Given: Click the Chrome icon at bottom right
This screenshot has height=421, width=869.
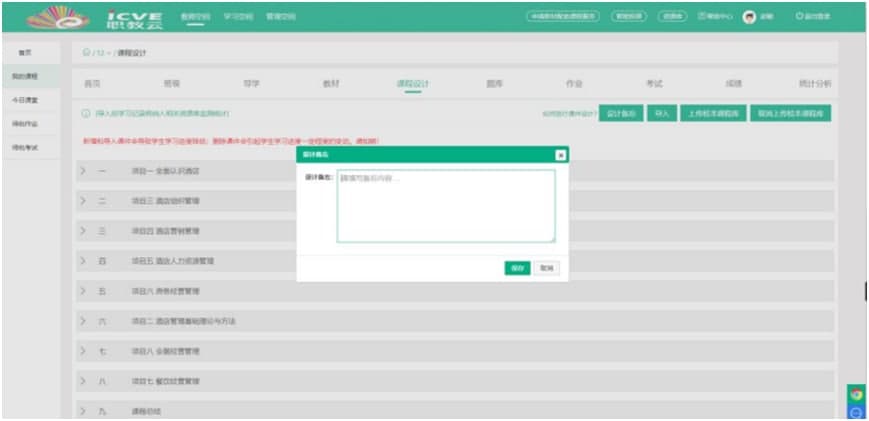Looking at the screenshot, I should 857,394.
